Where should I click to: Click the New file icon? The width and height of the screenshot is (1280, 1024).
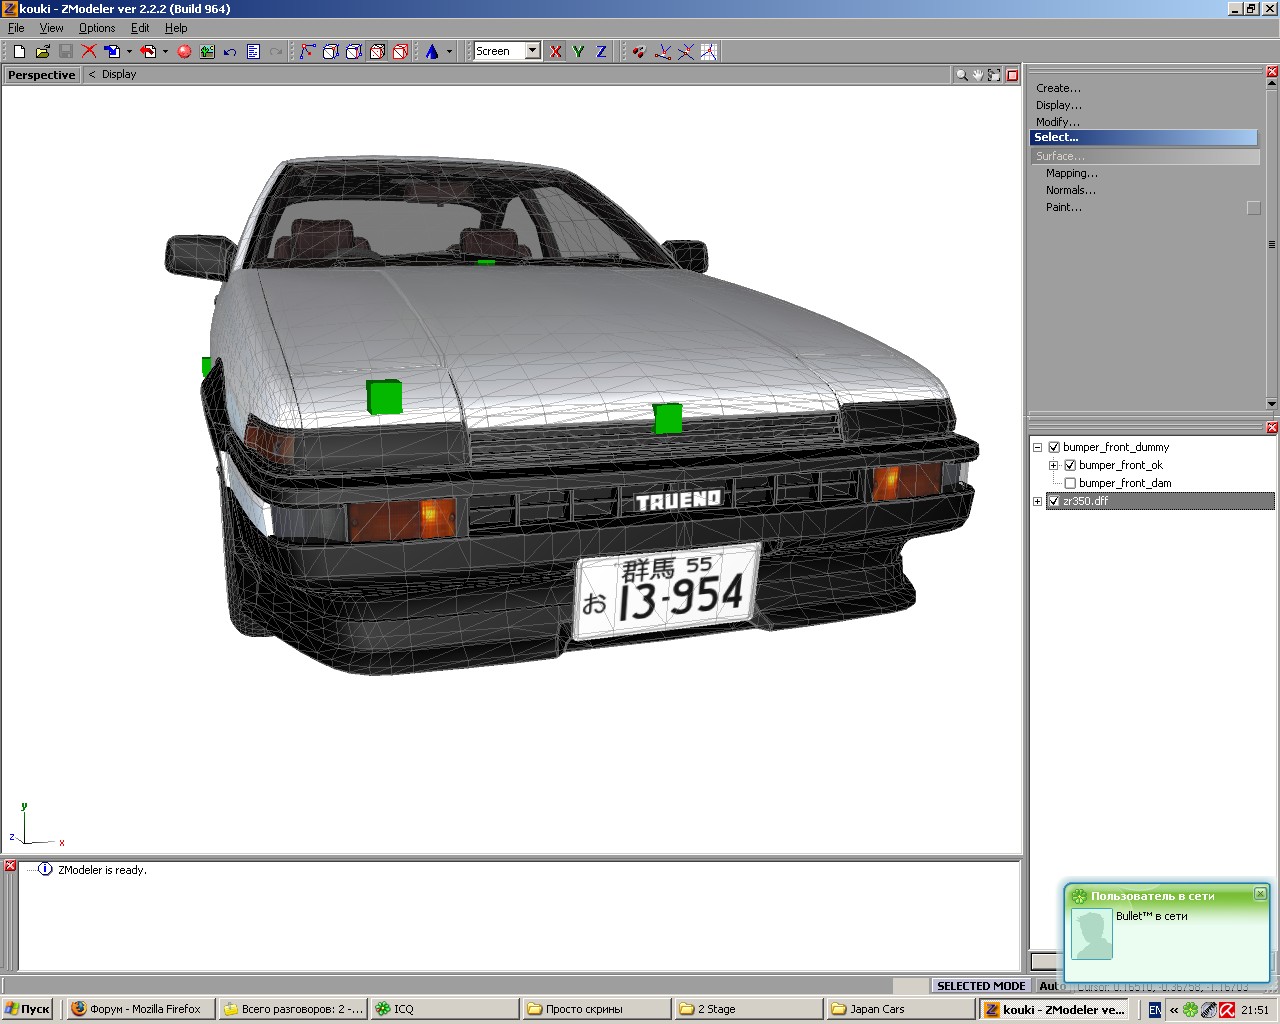19,51
